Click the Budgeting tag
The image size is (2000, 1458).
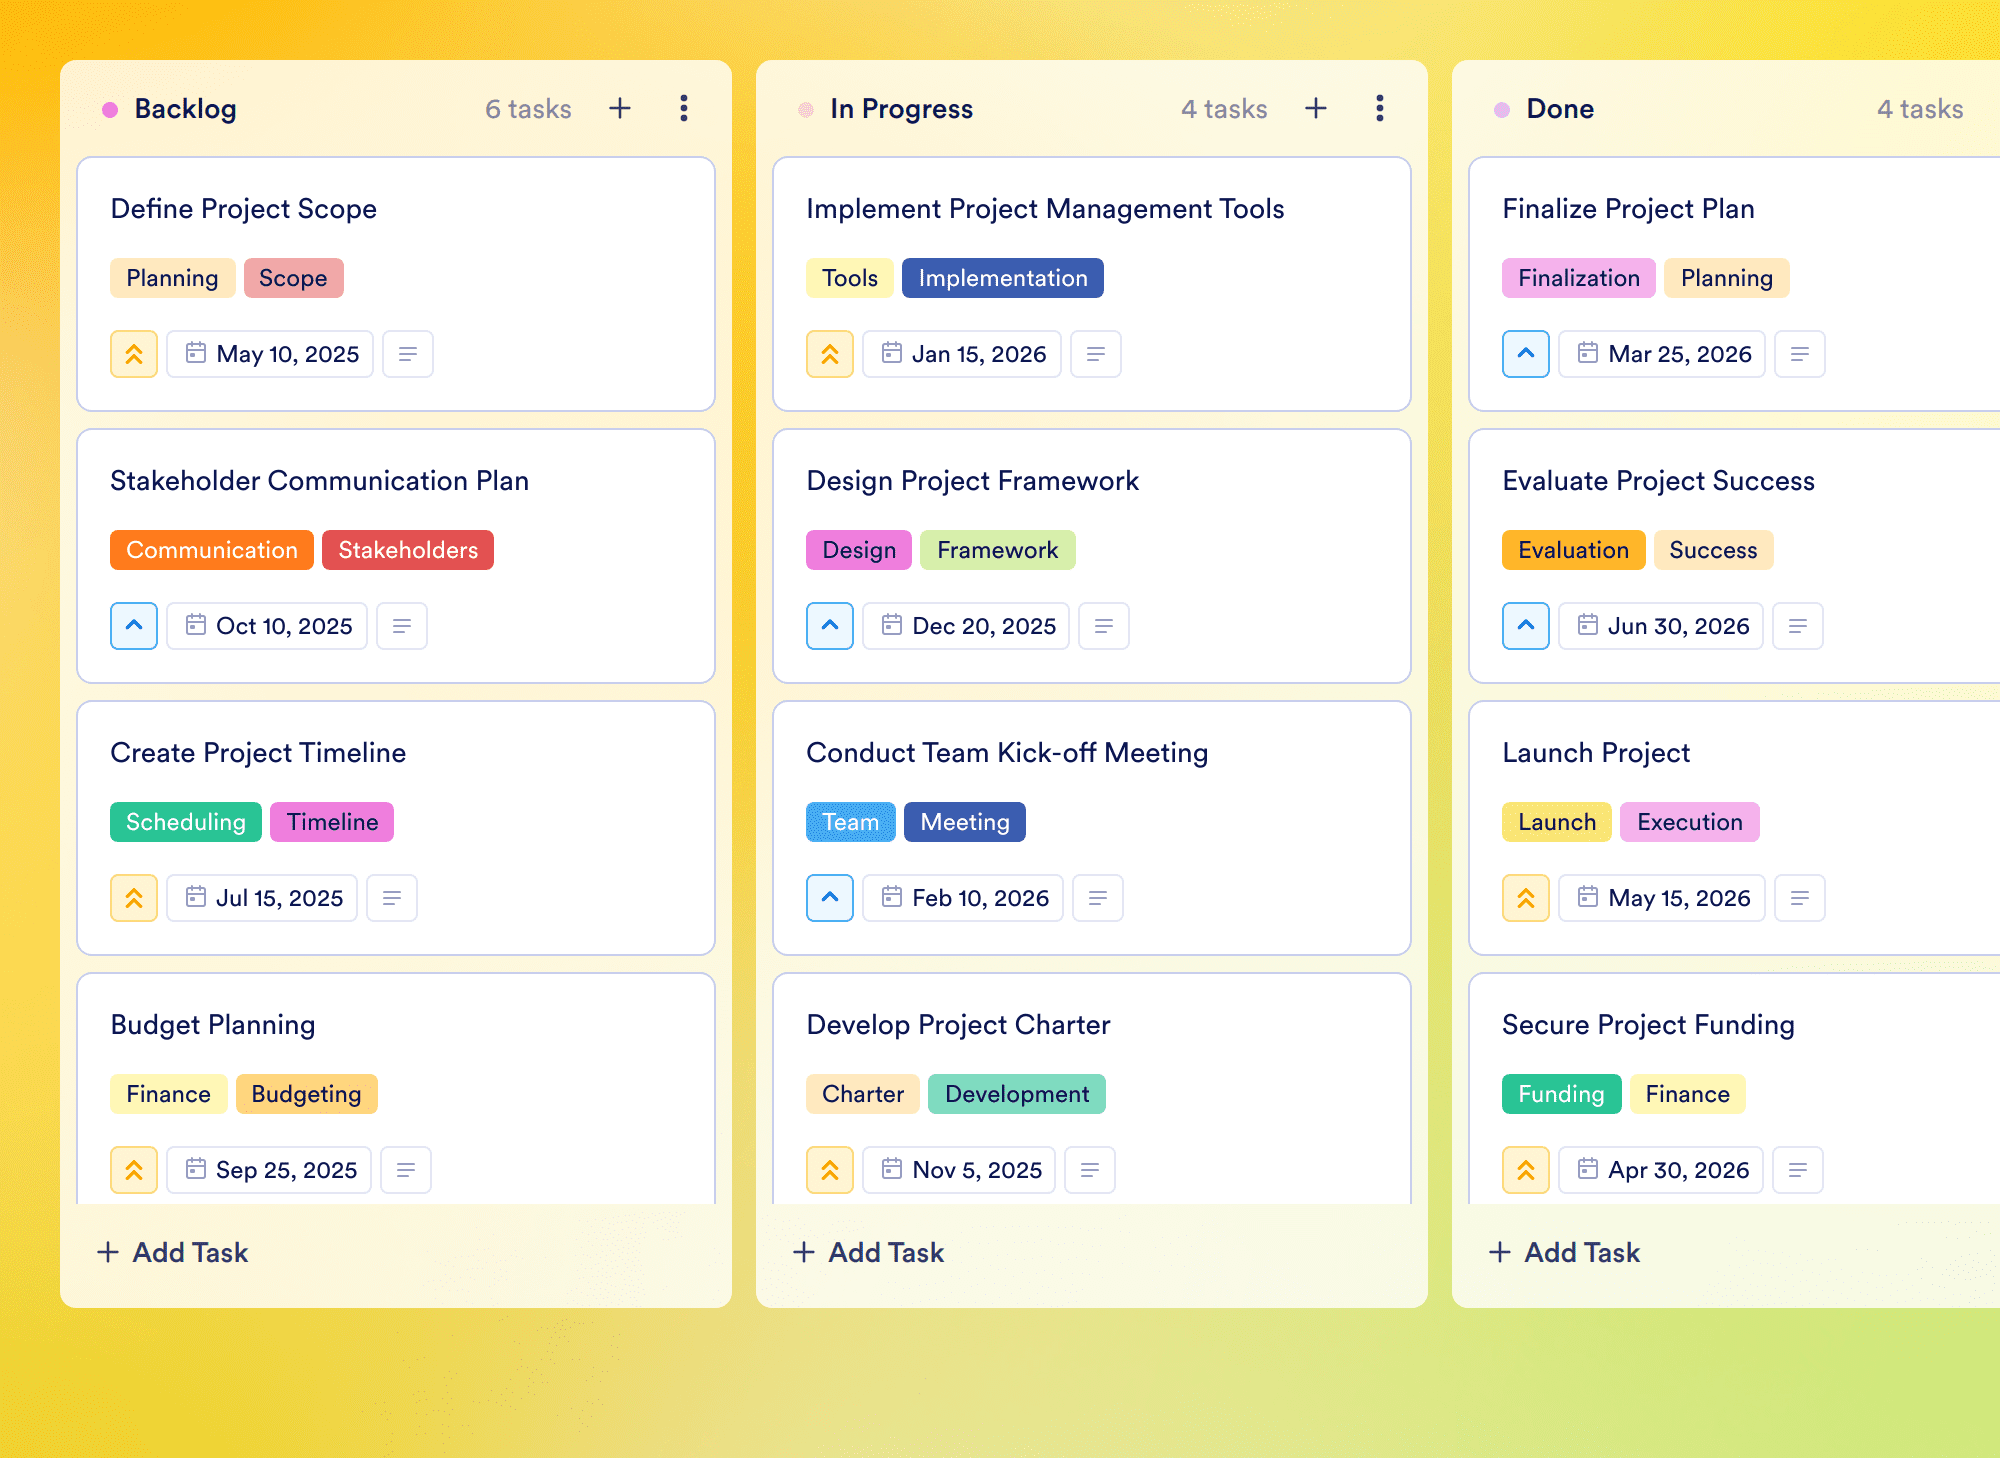[x=306, y=1094]
